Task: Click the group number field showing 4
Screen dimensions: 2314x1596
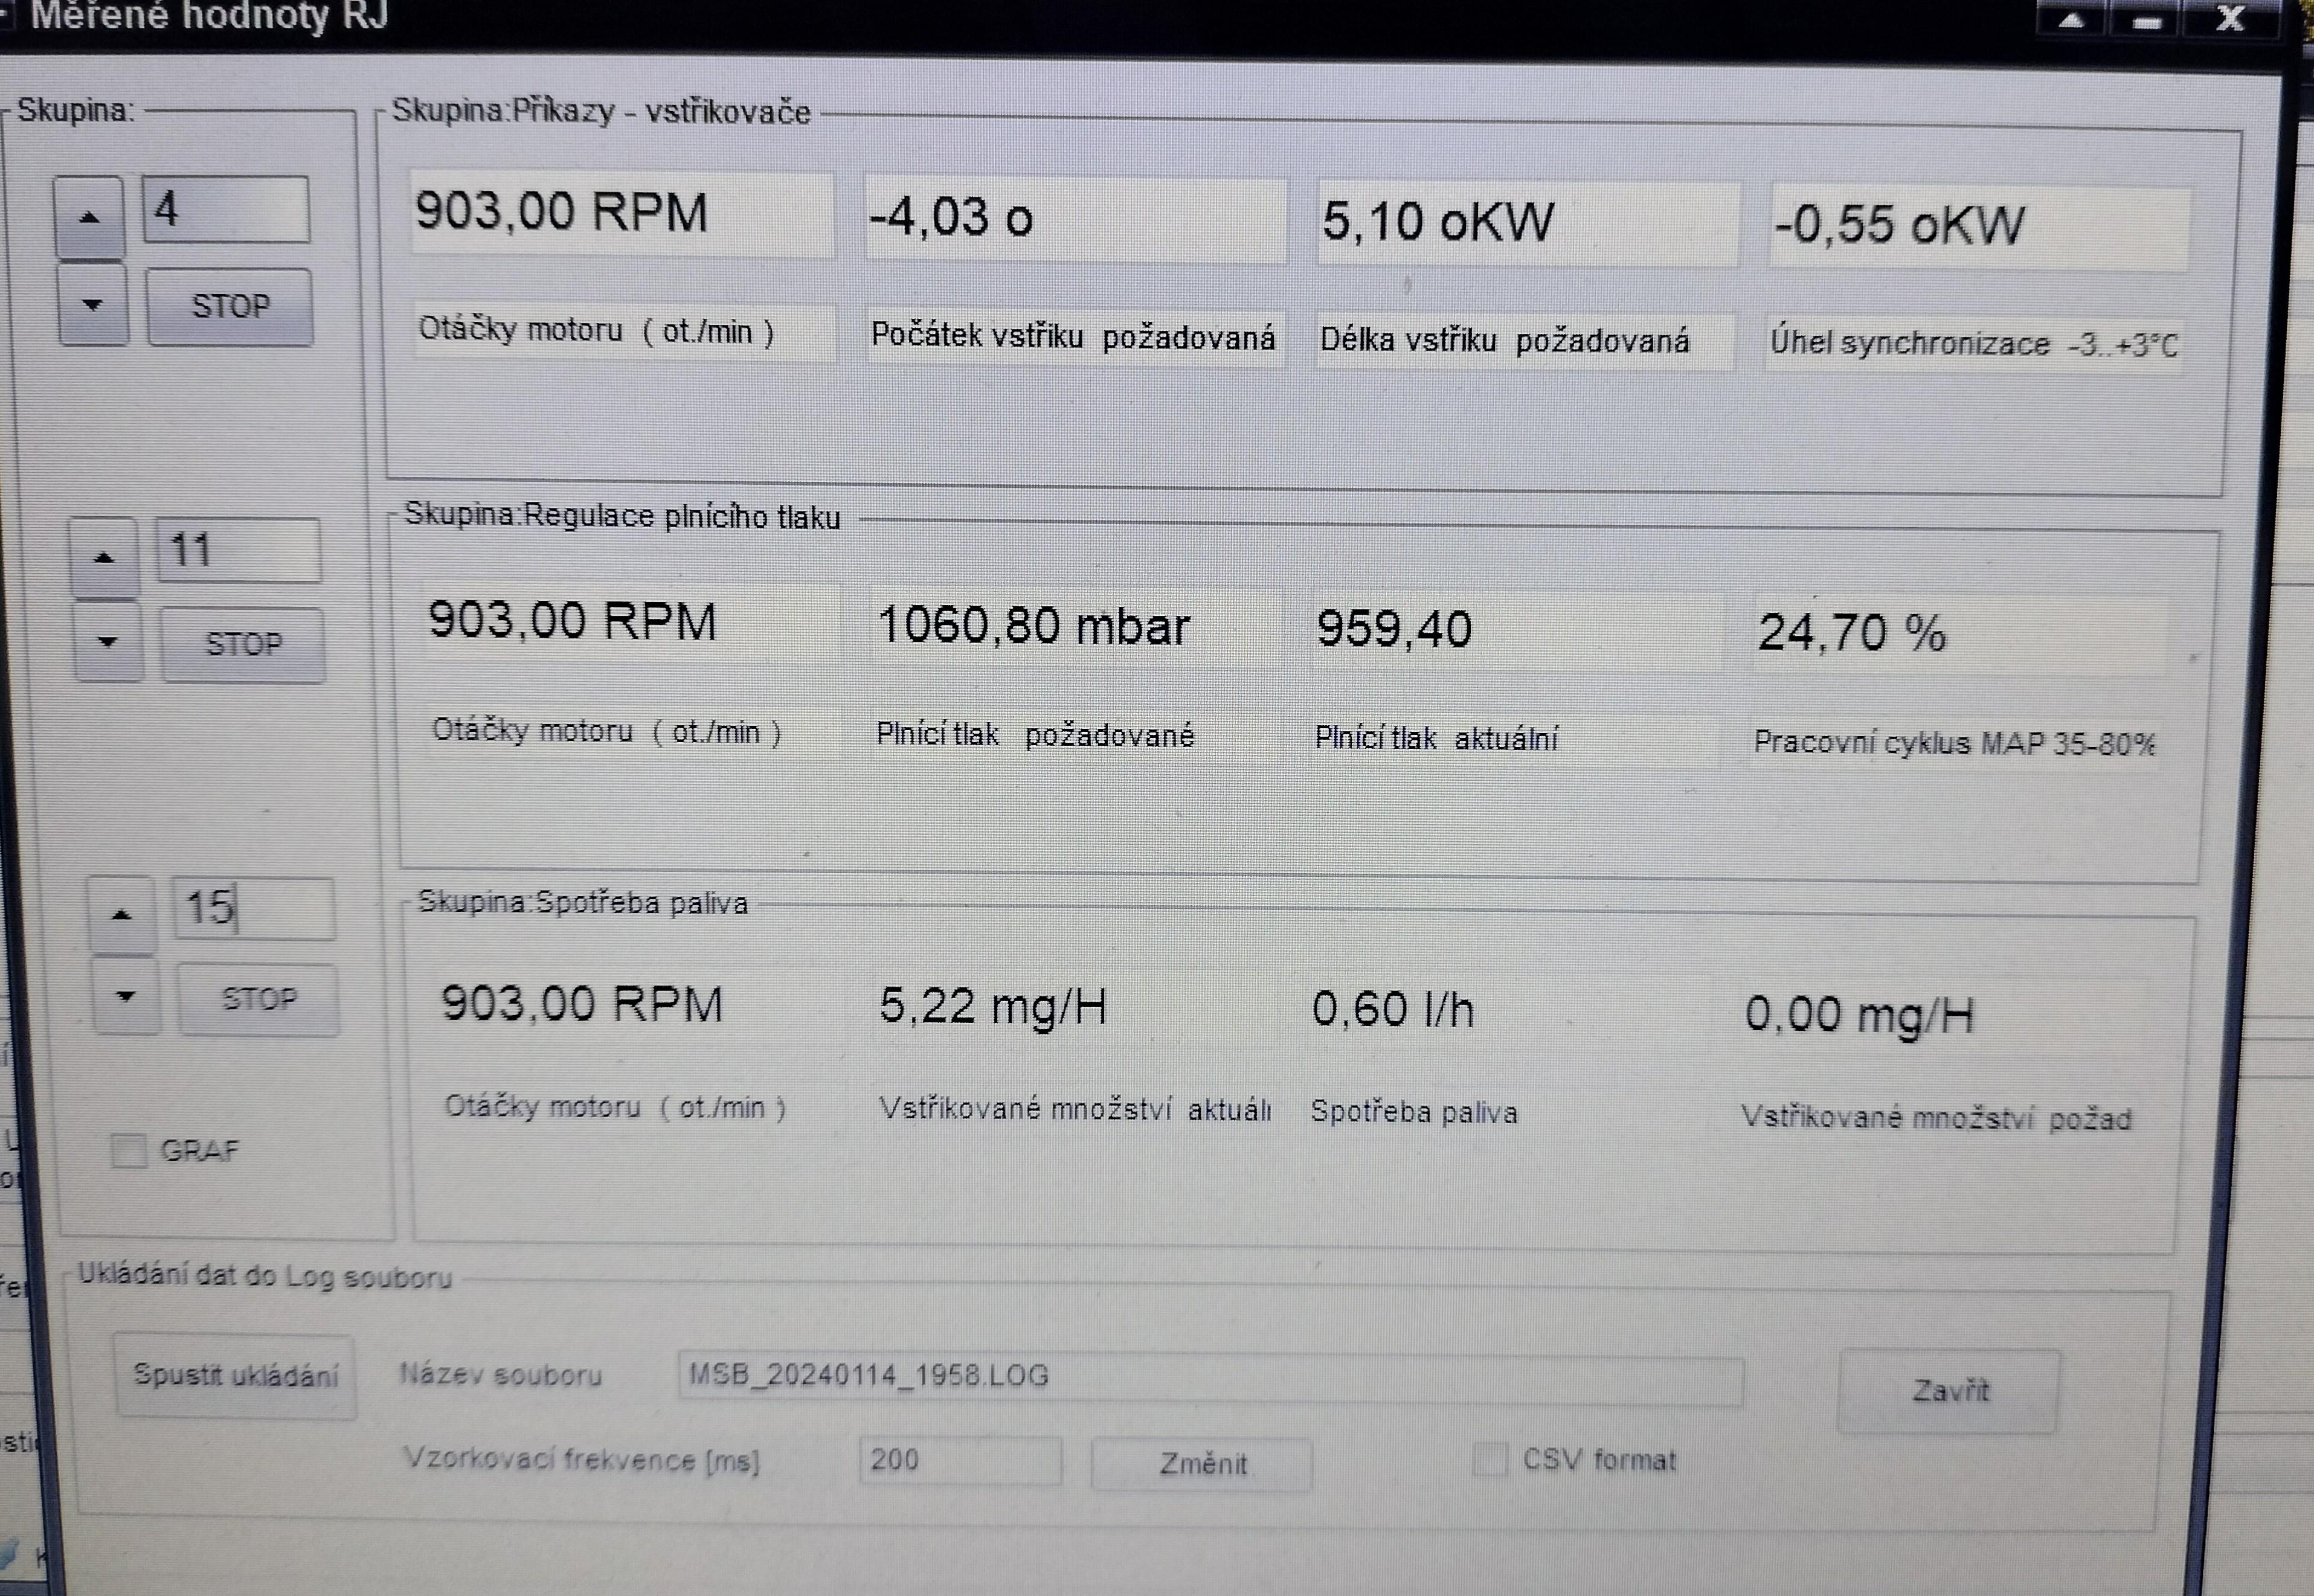Action: tap(226, 209)
